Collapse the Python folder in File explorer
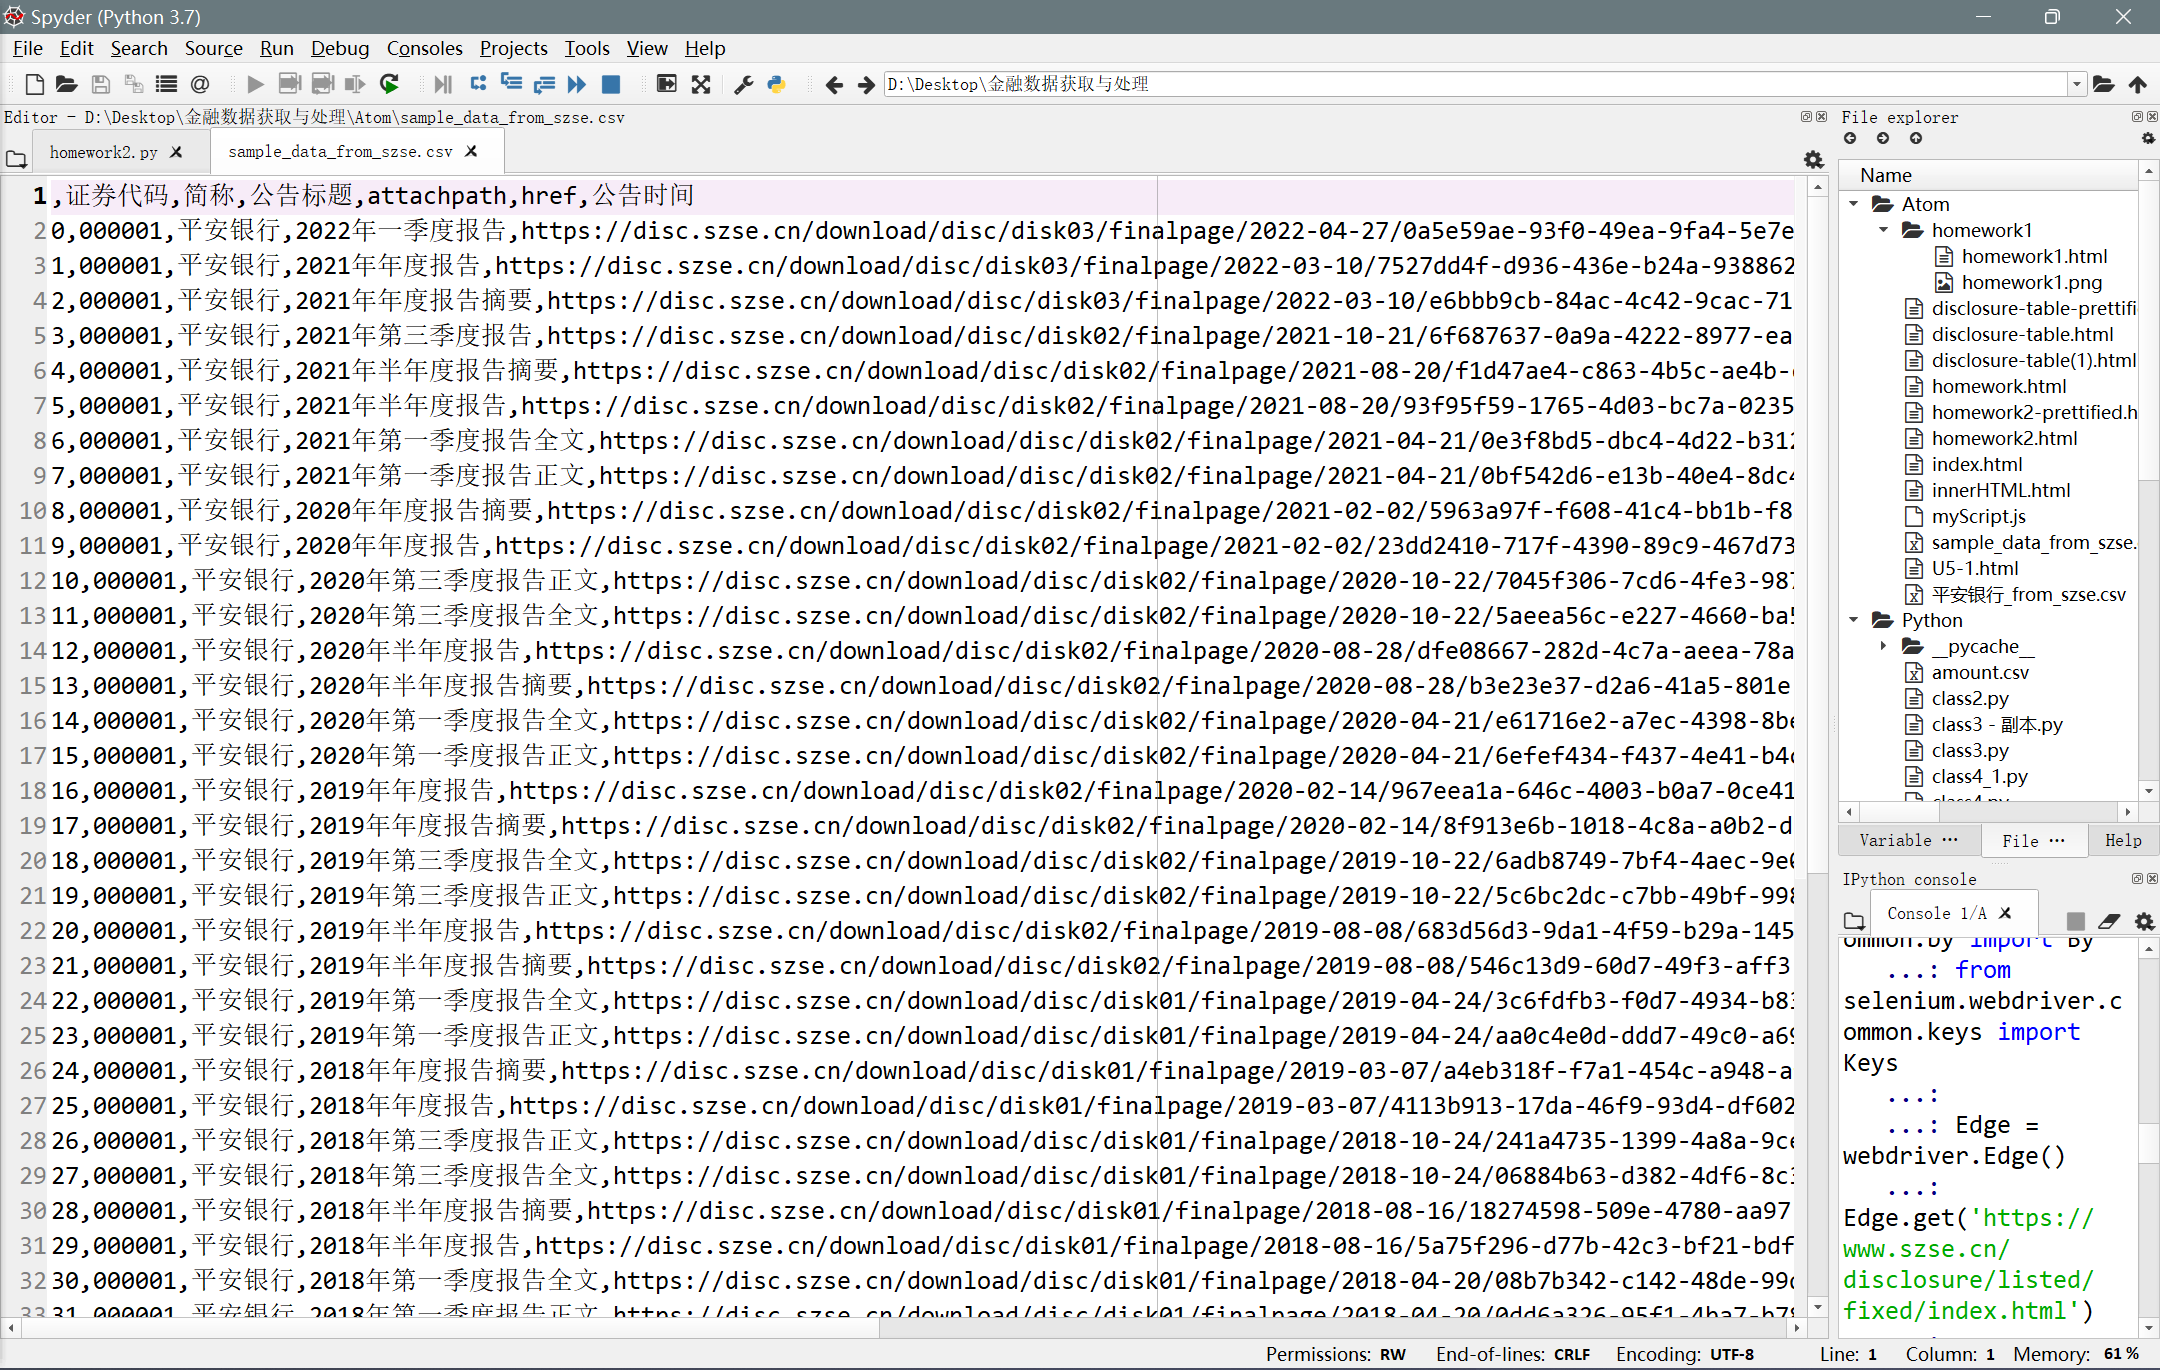This screenshot has width=2160, height=1370. click(1854, 620)
